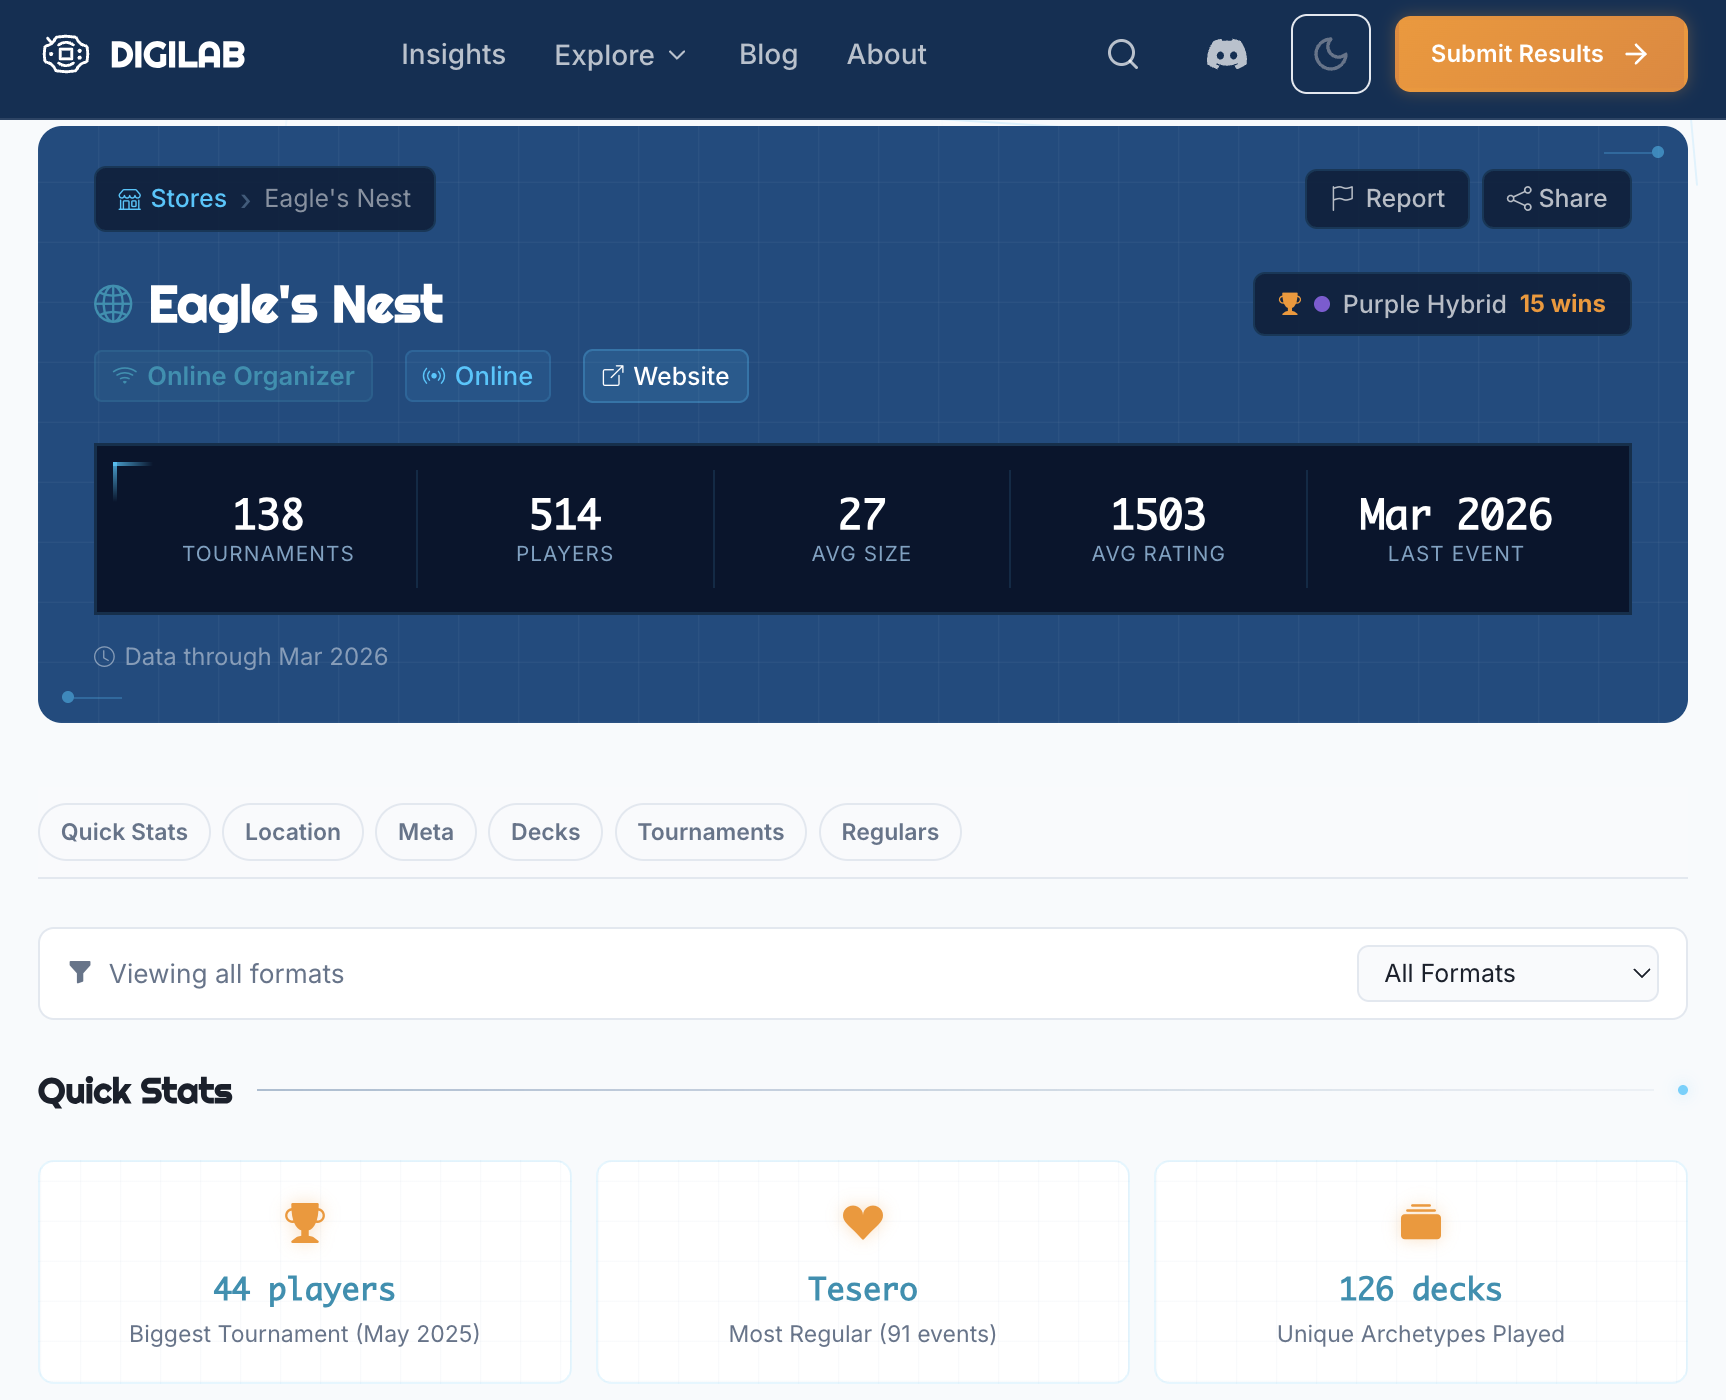This screenshot has width=1726, height=1400.
Task: Click the Online Organizer tag
Action: tap(233, 376)
